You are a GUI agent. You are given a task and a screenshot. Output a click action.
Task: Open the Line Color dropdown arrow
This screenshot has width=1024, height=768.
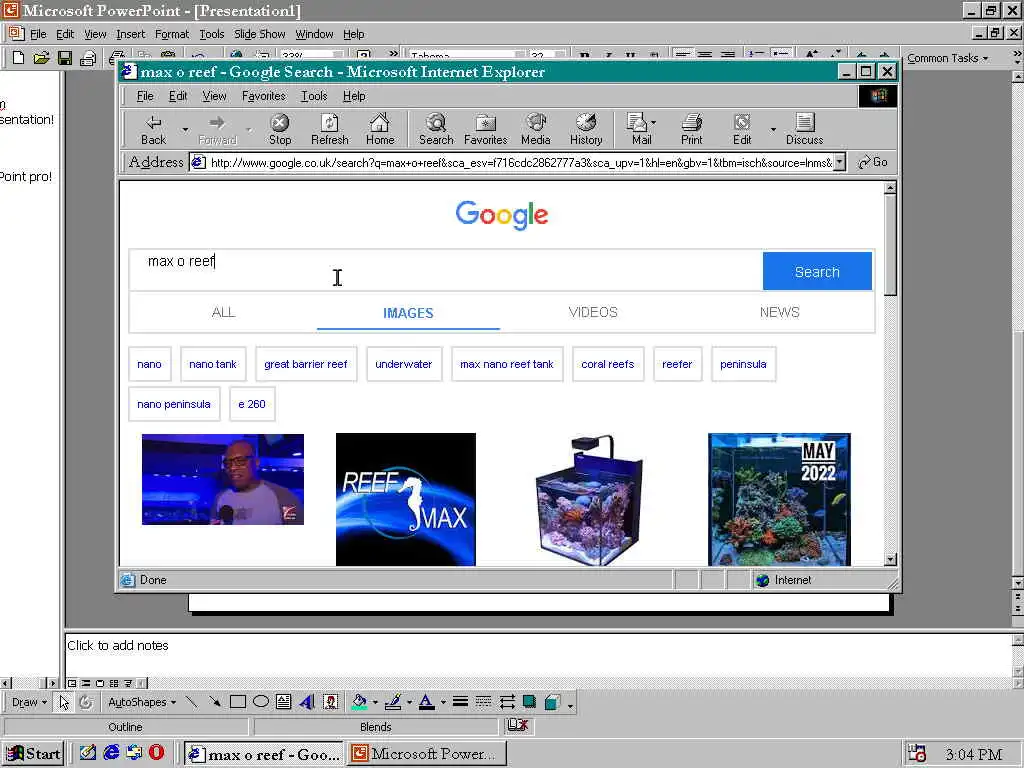click(409, 703)
